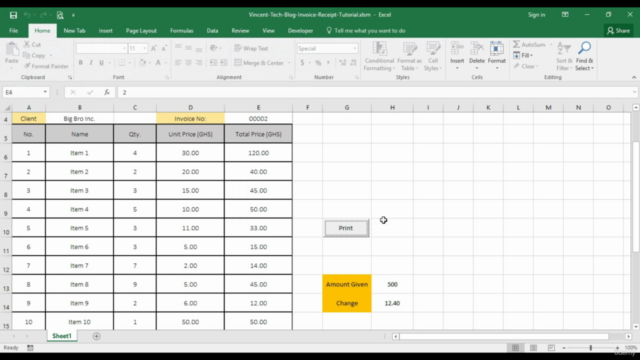Open the File tab
640x360 pixels.
tap(13, 31)
